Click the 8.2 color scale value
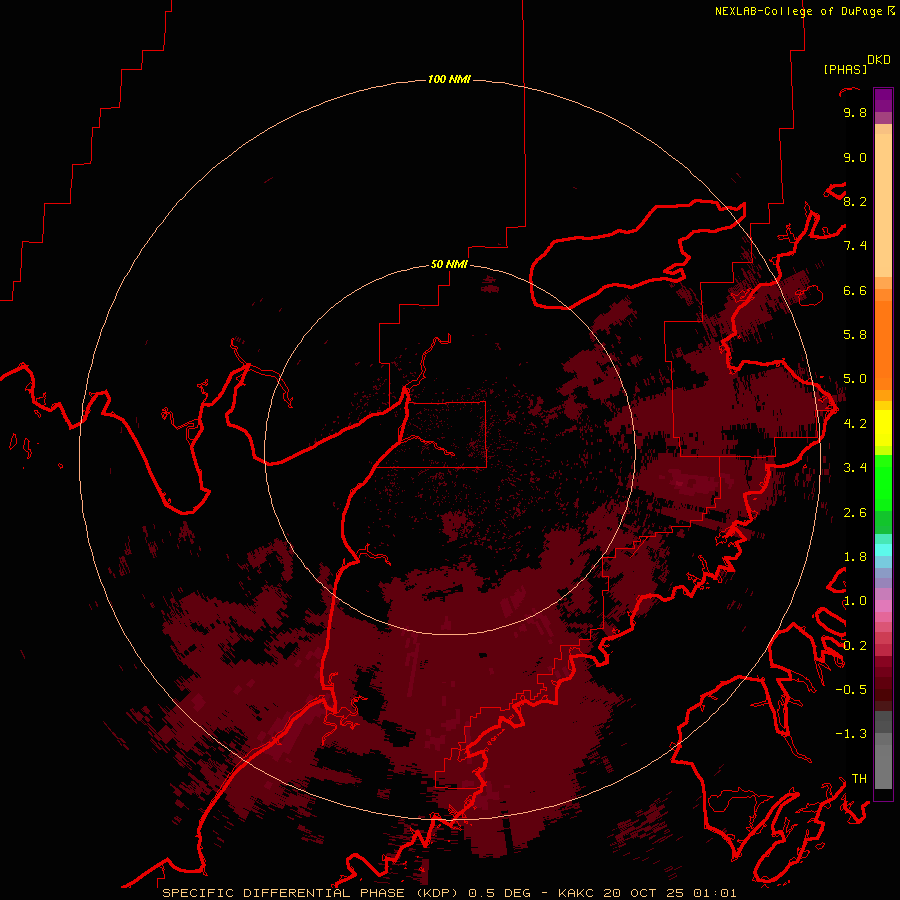 tap(855, 201)
